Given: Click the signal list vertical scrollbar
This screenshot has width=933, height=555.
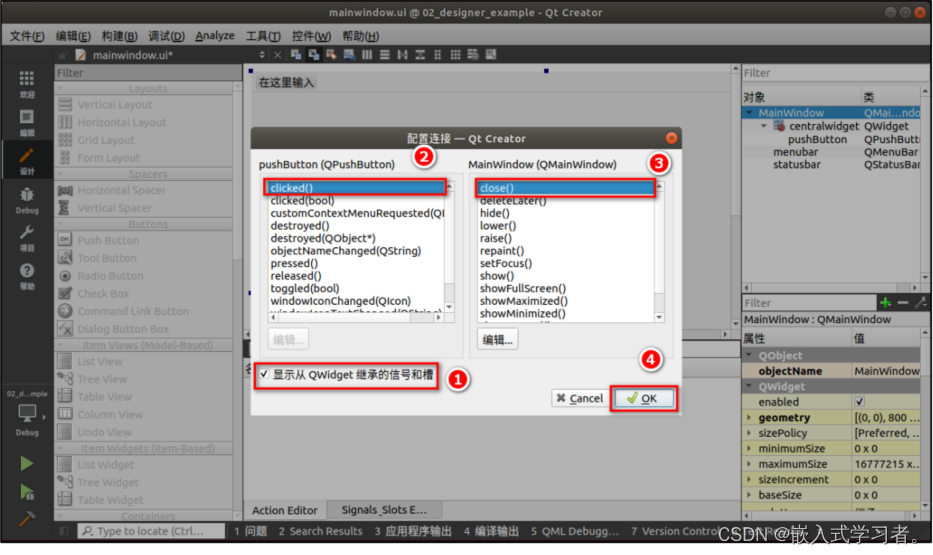Looking at the screenshot, I should (x=449, y=247).
